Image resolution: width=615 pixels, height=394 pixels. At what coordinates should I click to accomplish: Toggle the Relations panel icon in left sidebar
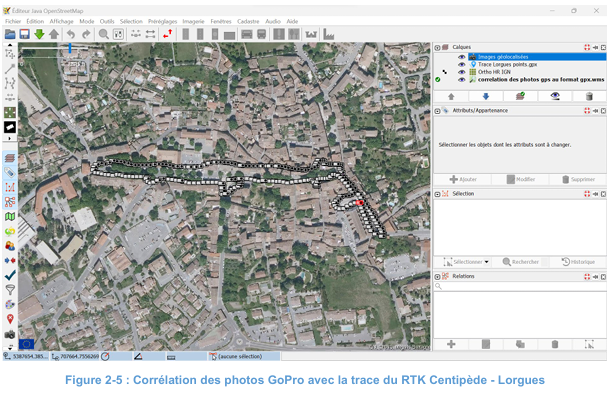[x=10, y=202]
